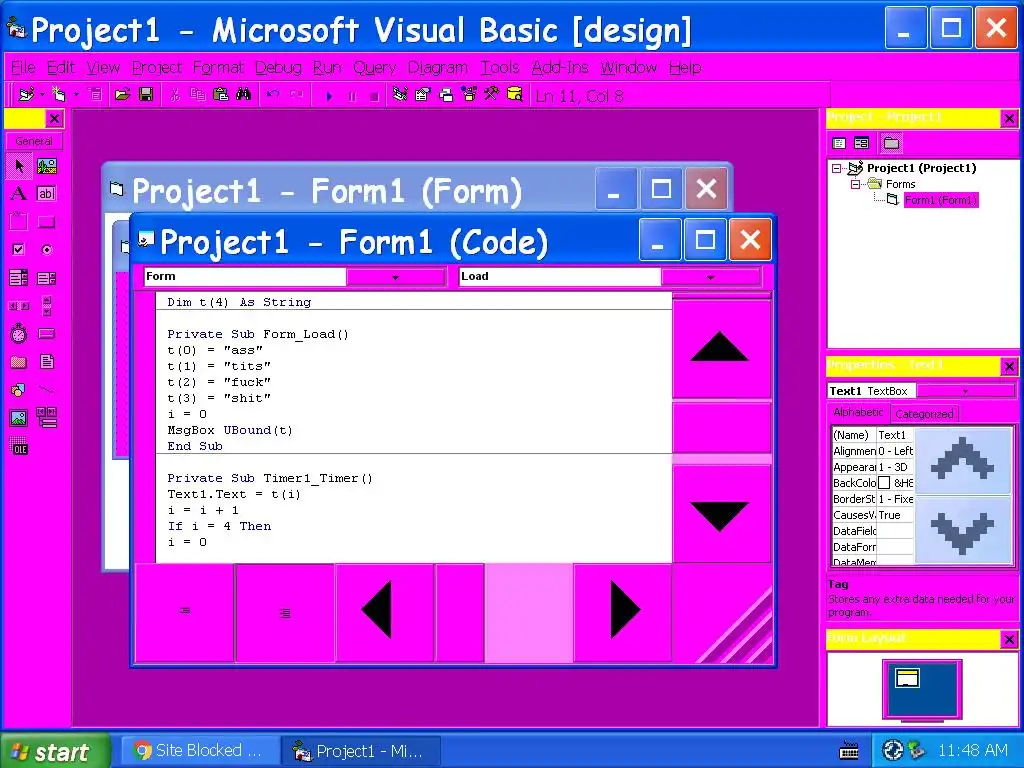Pick the ListBox control in the toolbox
1024x768 pixels.
point(46,278)
